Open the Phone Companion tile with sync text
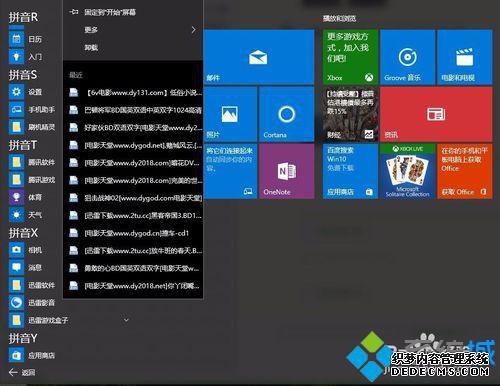This screenshot has height=386, width=500. 230,171
